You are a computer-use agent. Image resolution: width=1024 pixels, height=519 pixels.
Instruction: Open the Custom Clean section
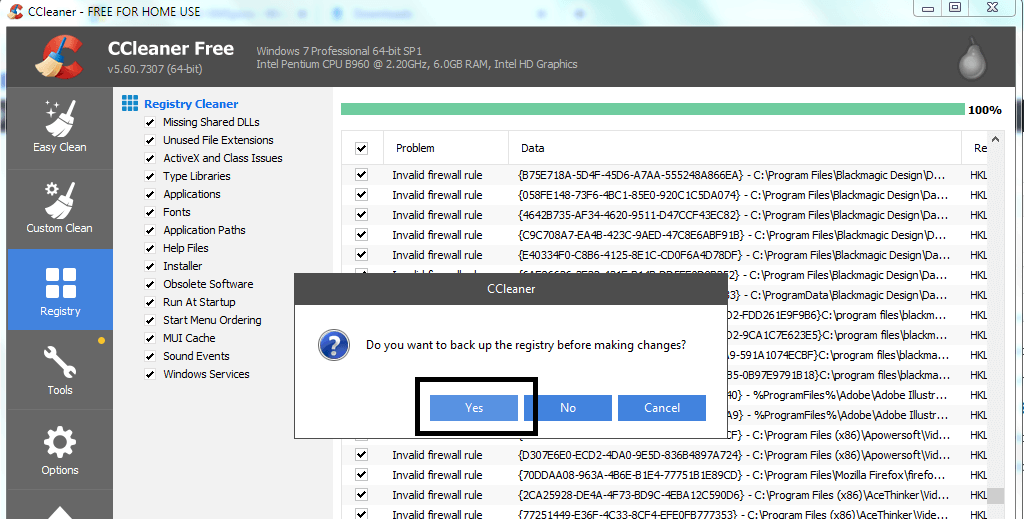(x=59, y=209)
